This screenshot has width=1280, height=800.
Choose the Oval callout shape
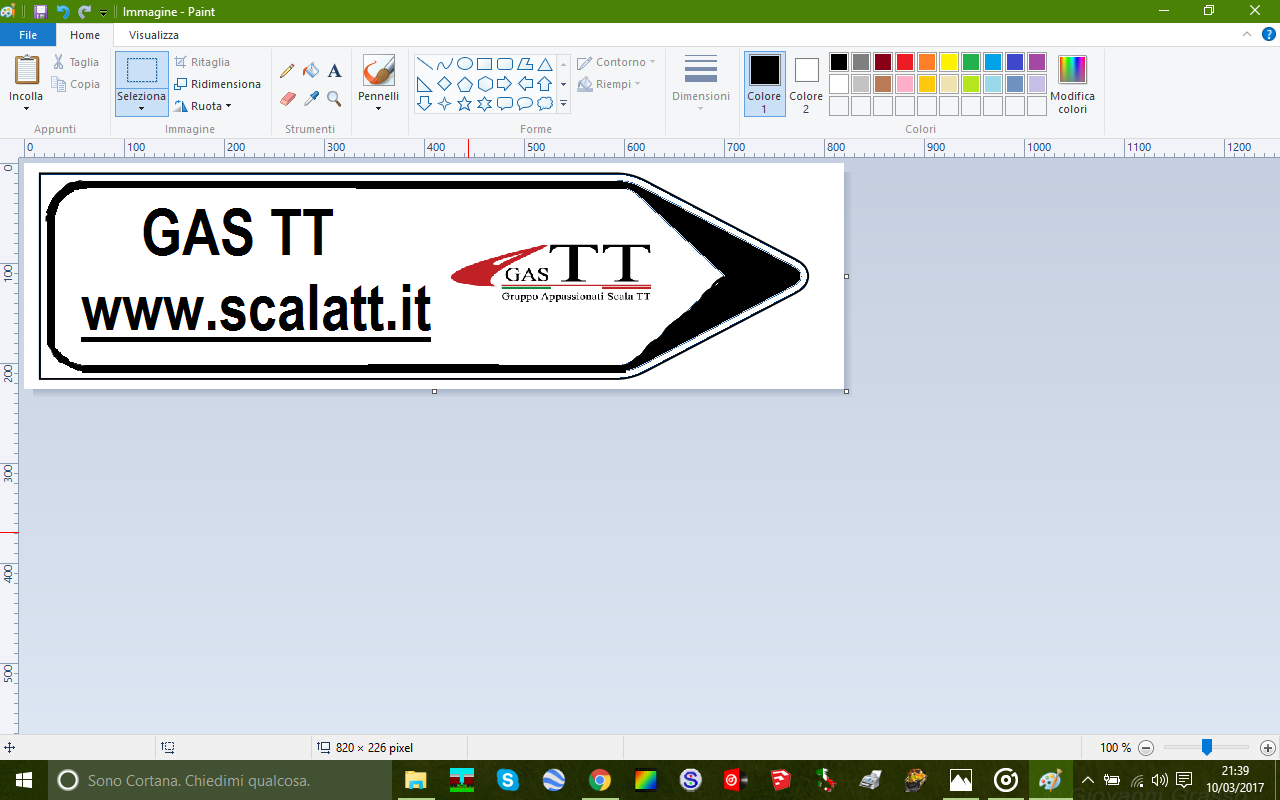(x=524, y=103)
